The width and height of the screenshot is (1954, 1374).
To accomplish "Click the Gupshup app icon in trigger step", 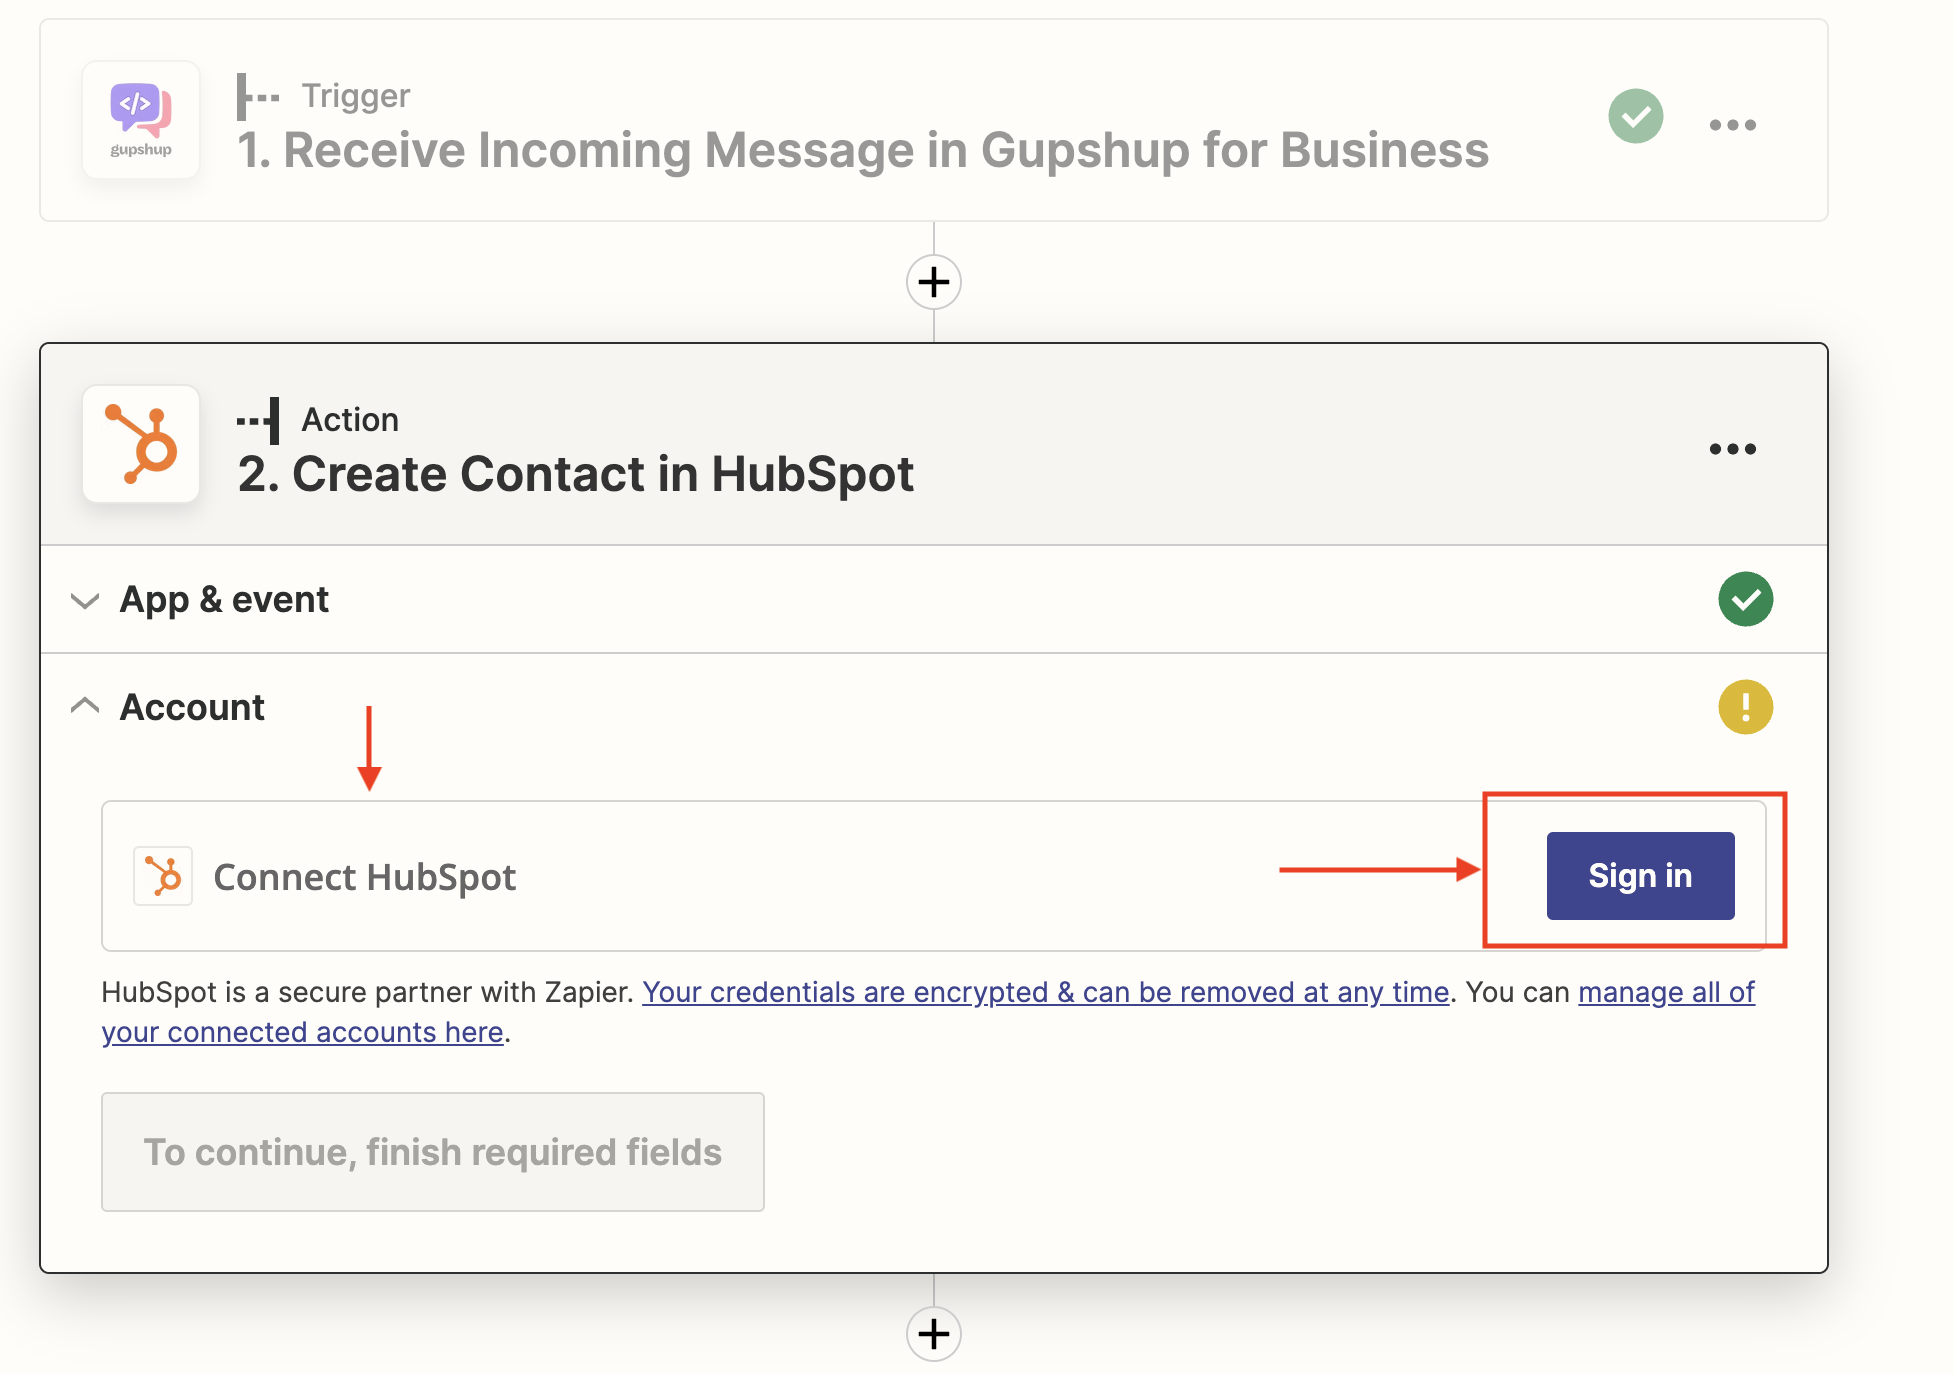I will pyautogui.click(x=141, y=120).
